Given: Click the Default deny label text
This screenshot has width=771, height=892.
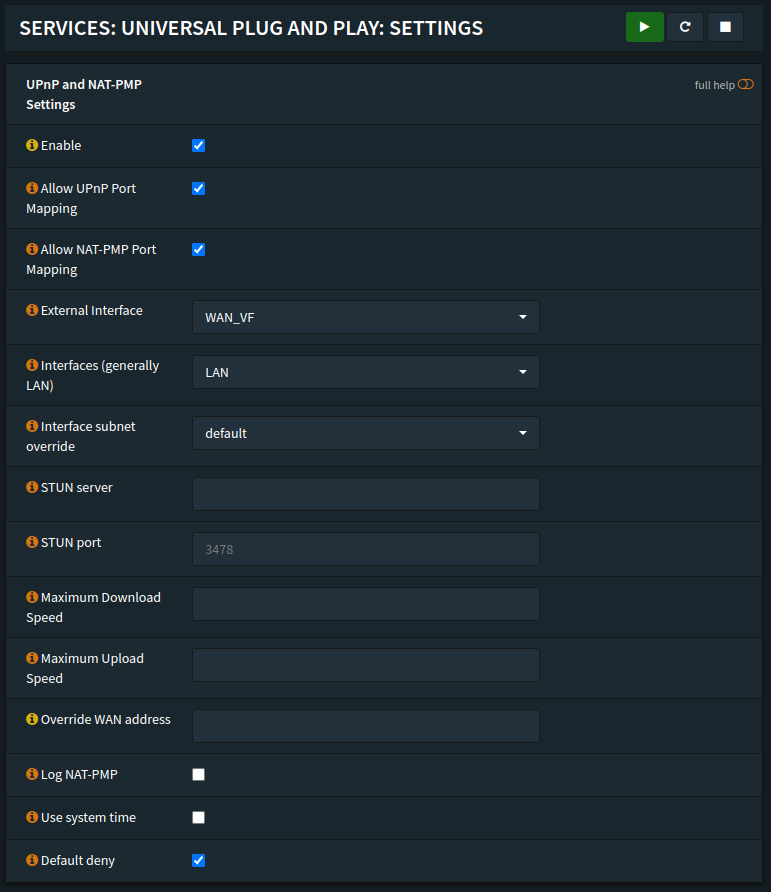Looking at the screenshot, I should pyautogui.click(x=77, y=860).
